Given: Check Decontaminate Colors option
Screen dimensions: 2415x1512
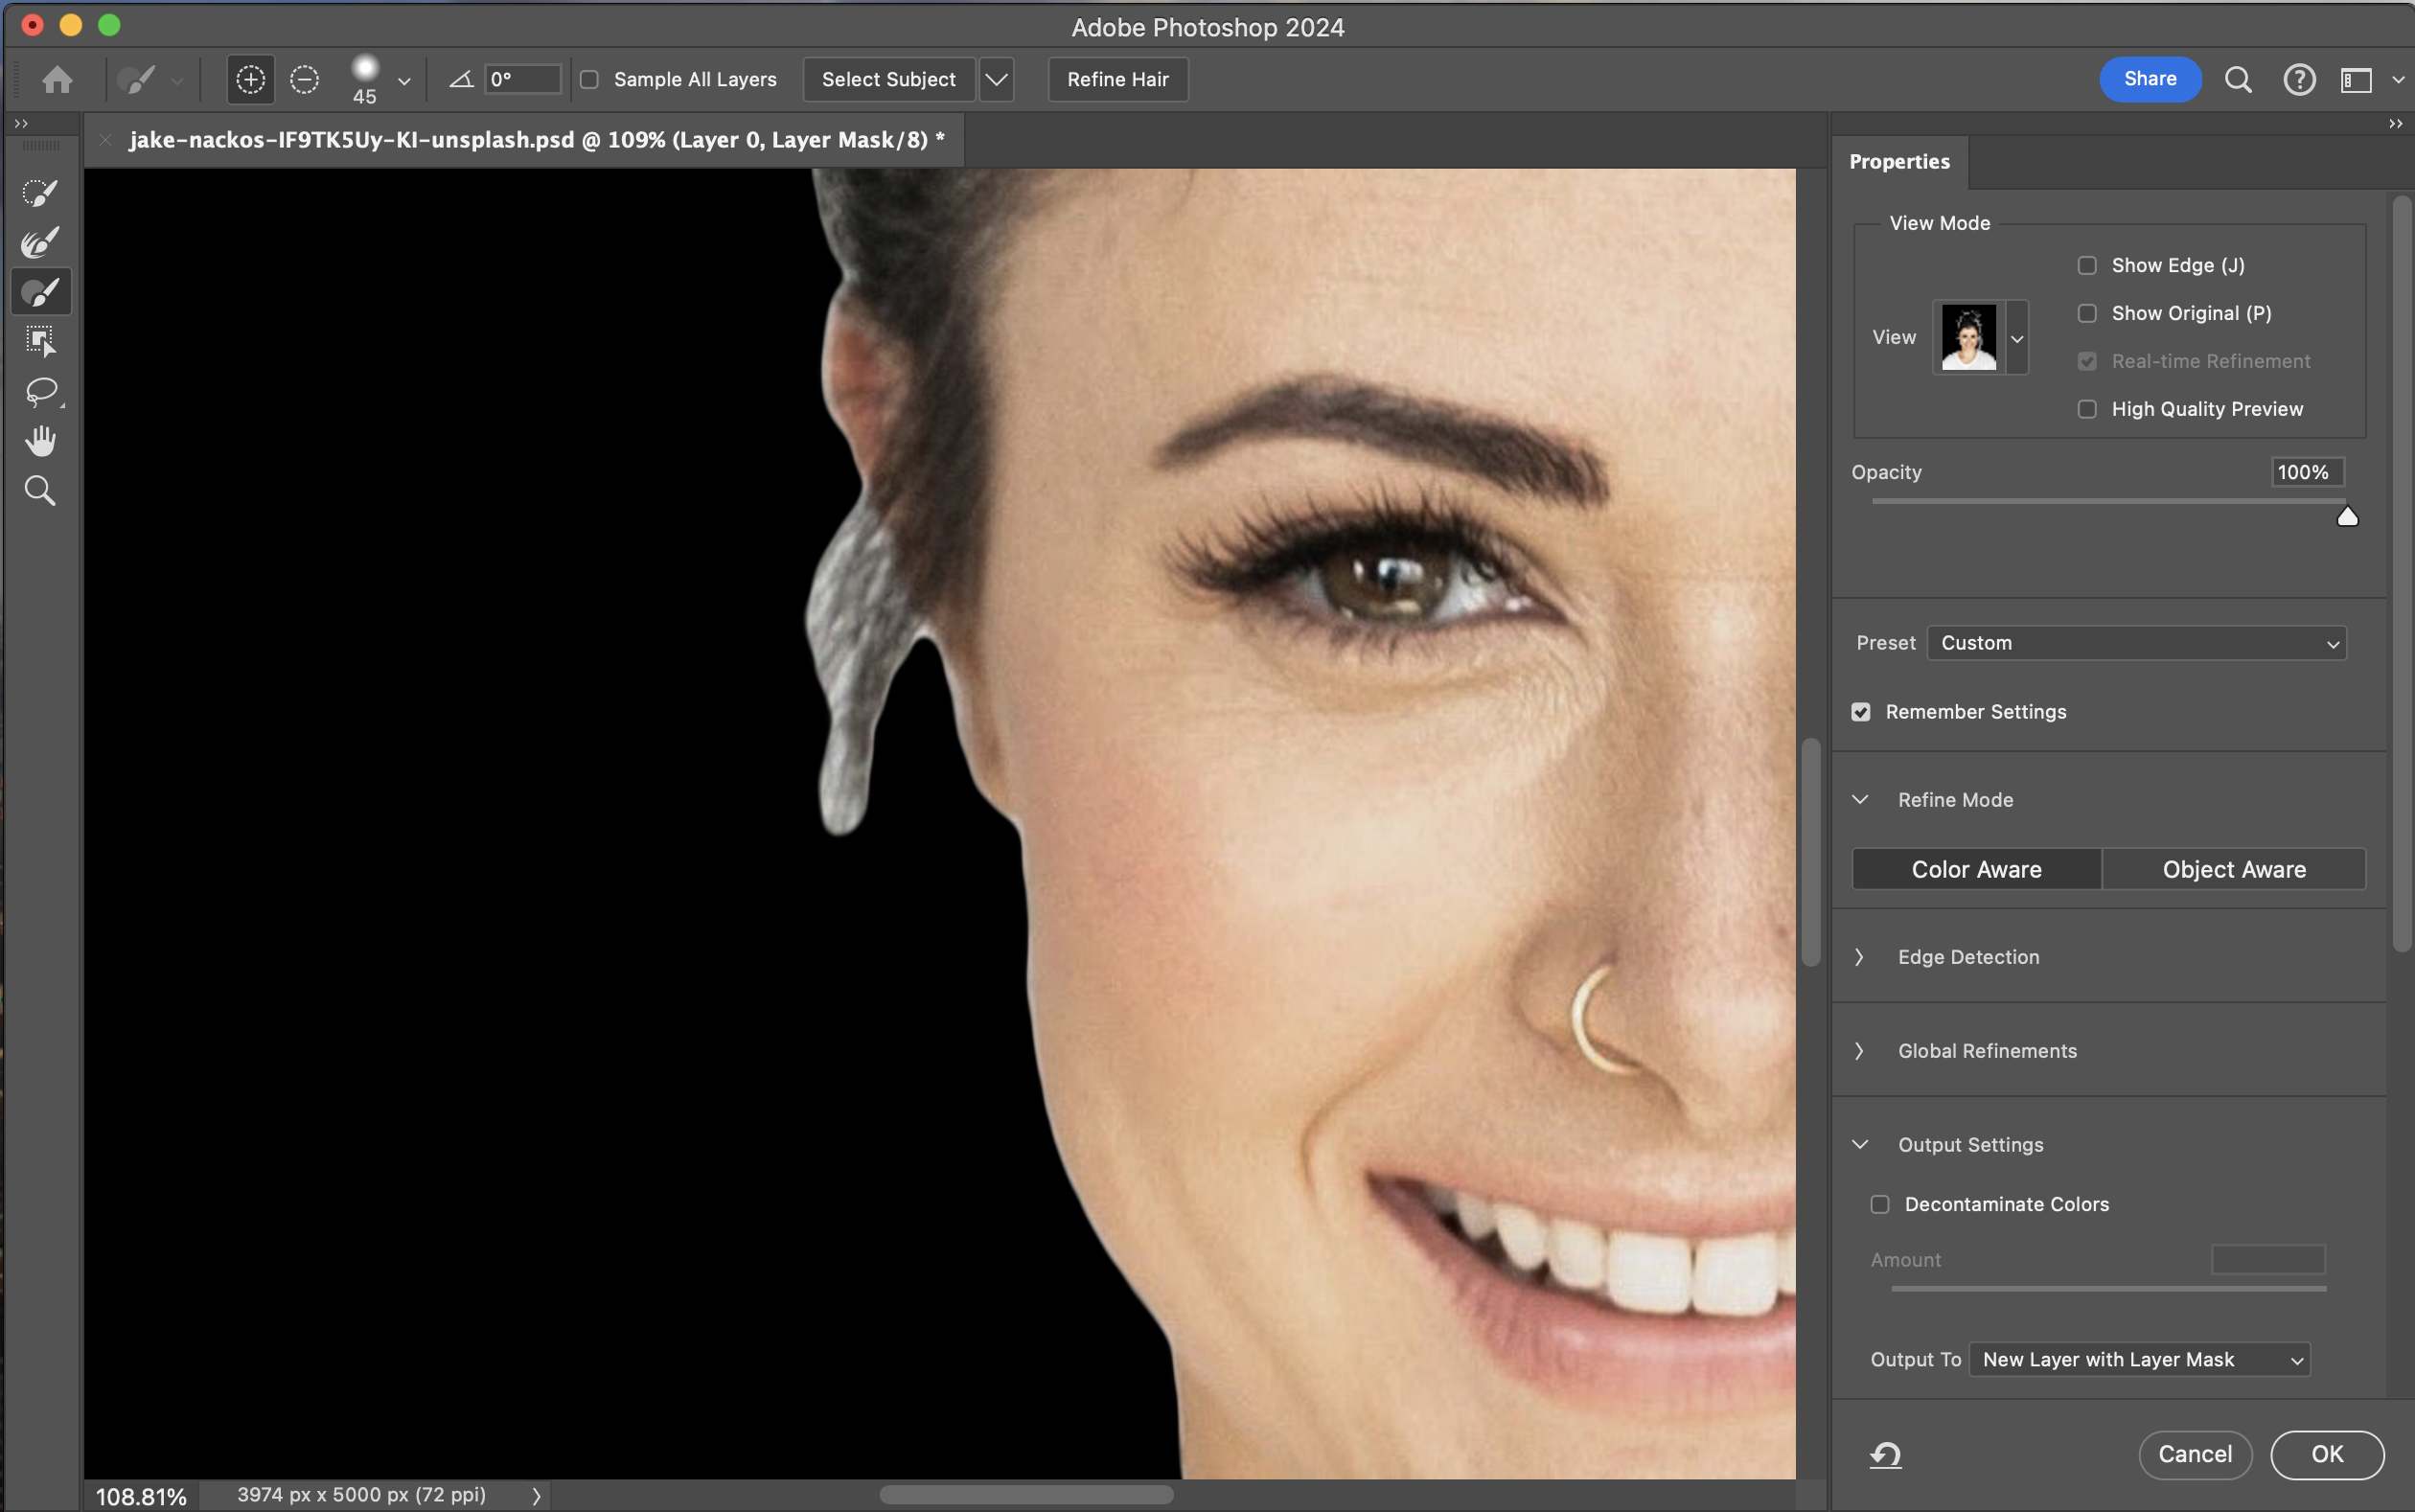Looking at the screenshot, I should [x=1880, y=1204].
